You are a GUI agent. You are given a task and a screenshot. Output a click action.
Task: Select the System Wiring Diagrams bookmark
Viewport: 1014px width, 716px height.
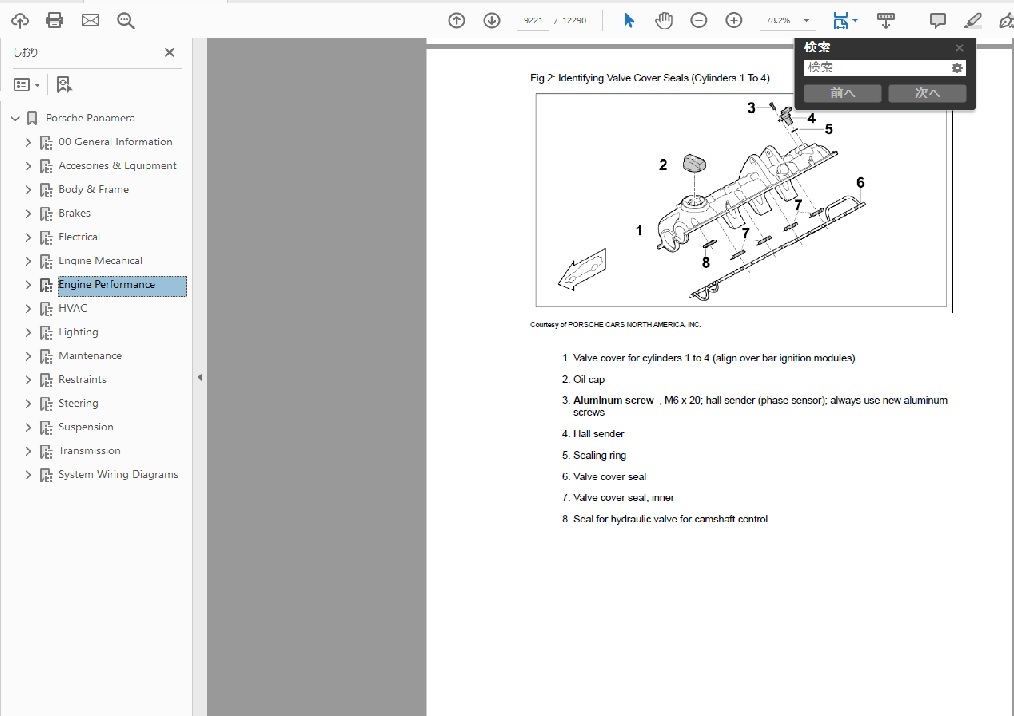118,475
